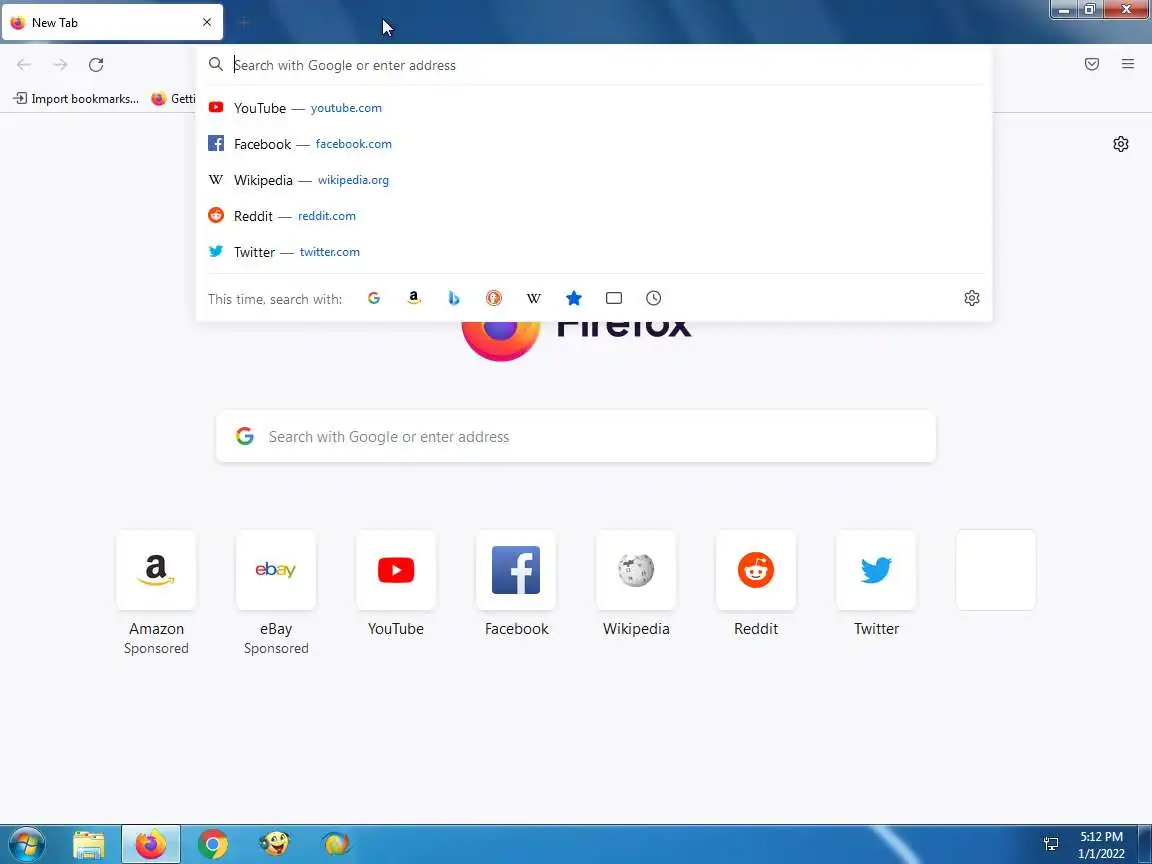Select YouTube suggestion in address dropdown
Image resolution: width=1152 pixels, height=864 pixels.
(x=594, y=108)
